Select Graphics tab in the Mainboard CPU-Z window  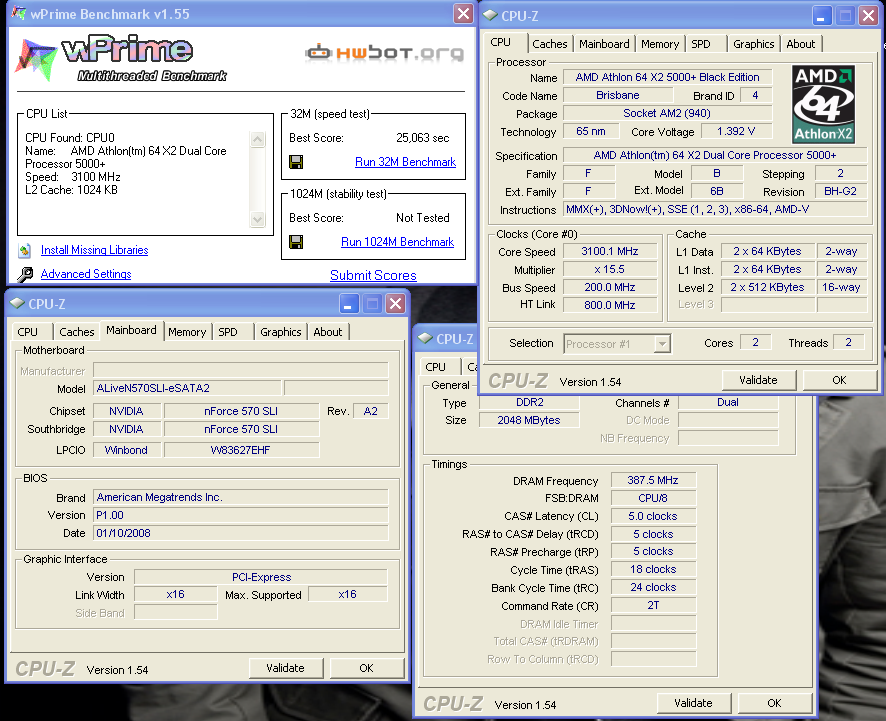click(281, 332)
